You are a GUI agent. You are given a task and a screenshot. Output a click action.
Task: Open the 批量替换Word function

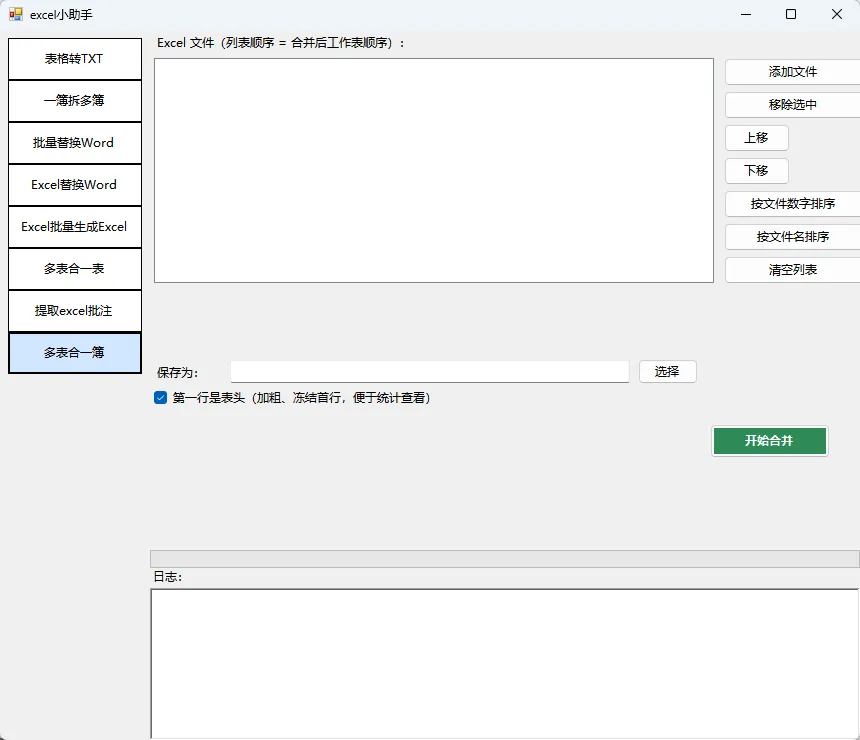tap(75, 143)
